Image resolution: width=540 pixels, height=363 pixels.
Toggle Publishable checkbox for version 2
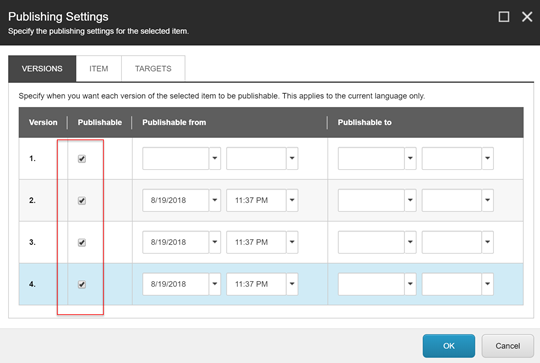pos(82,200)
